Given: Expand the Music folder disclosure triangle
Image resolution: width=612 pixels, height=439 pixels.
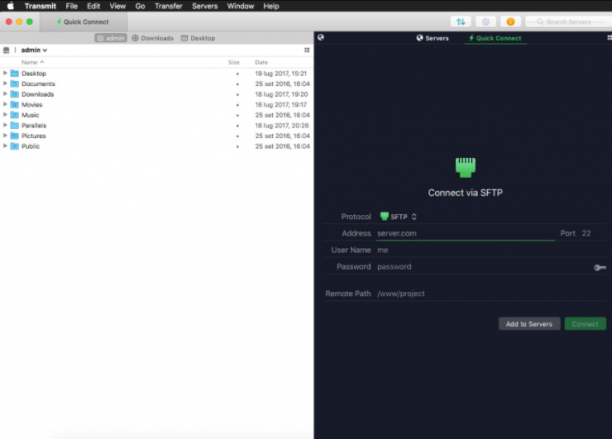Looking at the screenshot, I should 5,114.
